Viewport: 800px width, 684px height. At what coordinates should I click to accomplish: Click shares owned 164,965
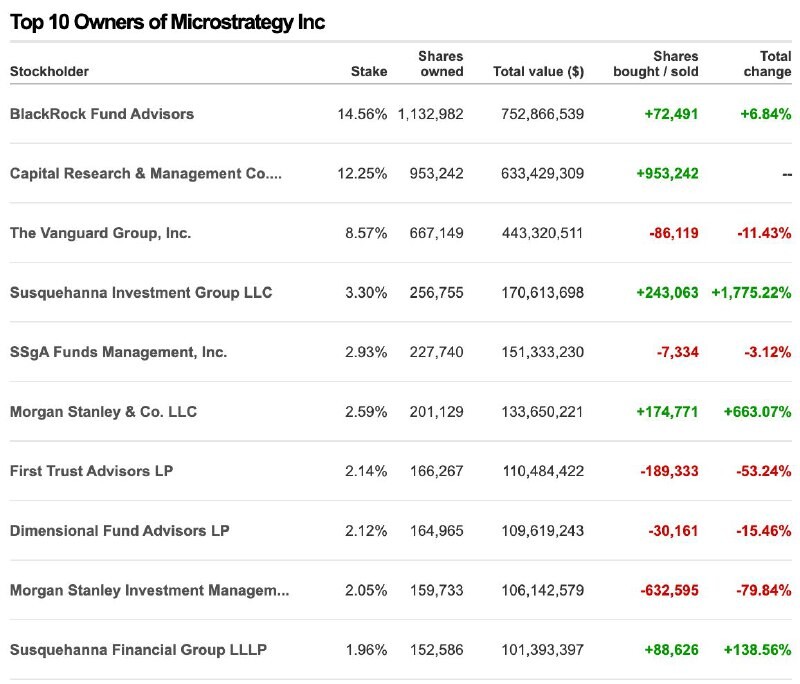pyautogui.click(x=437, y=530)
